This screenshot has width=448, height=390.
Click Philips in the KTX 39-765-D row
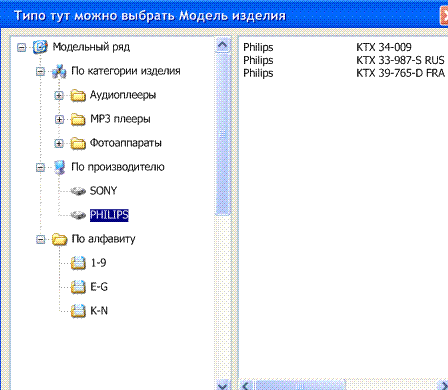click(x=258, y=73)
